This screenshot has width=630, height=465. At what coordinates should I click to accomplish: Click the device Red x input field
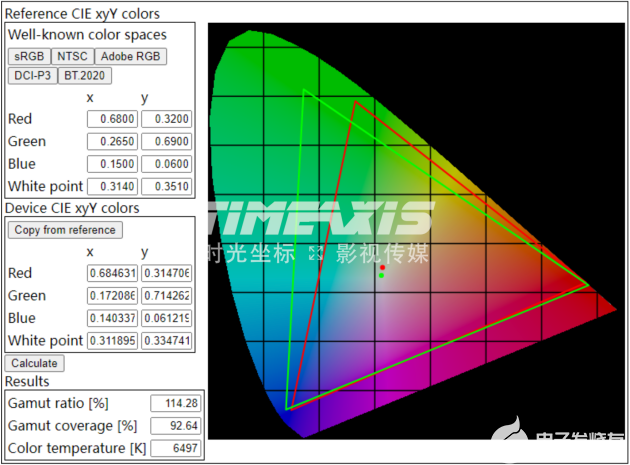pos(112,273)
